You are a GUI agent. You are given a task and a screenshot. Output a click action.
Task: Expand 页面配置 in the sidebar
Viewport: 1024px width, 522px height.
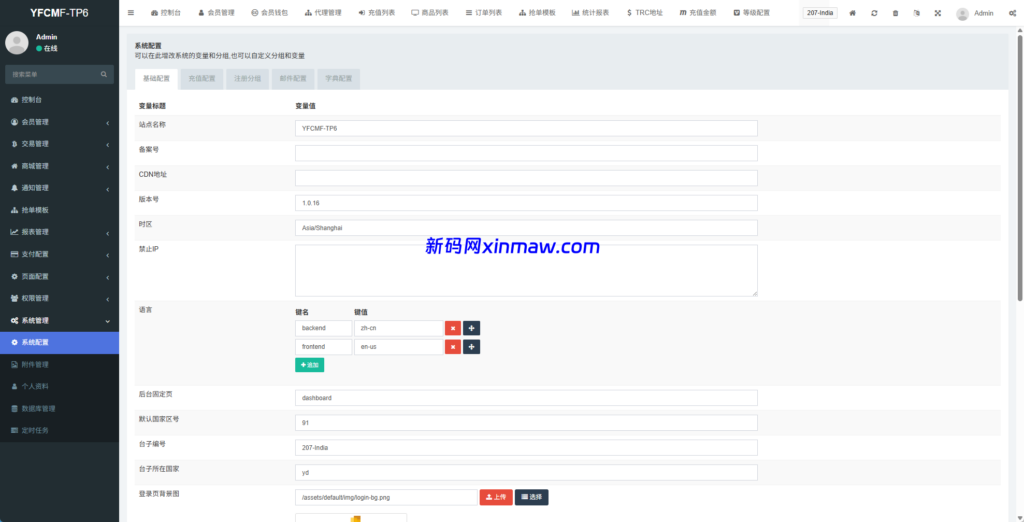(x=59, y=276)
